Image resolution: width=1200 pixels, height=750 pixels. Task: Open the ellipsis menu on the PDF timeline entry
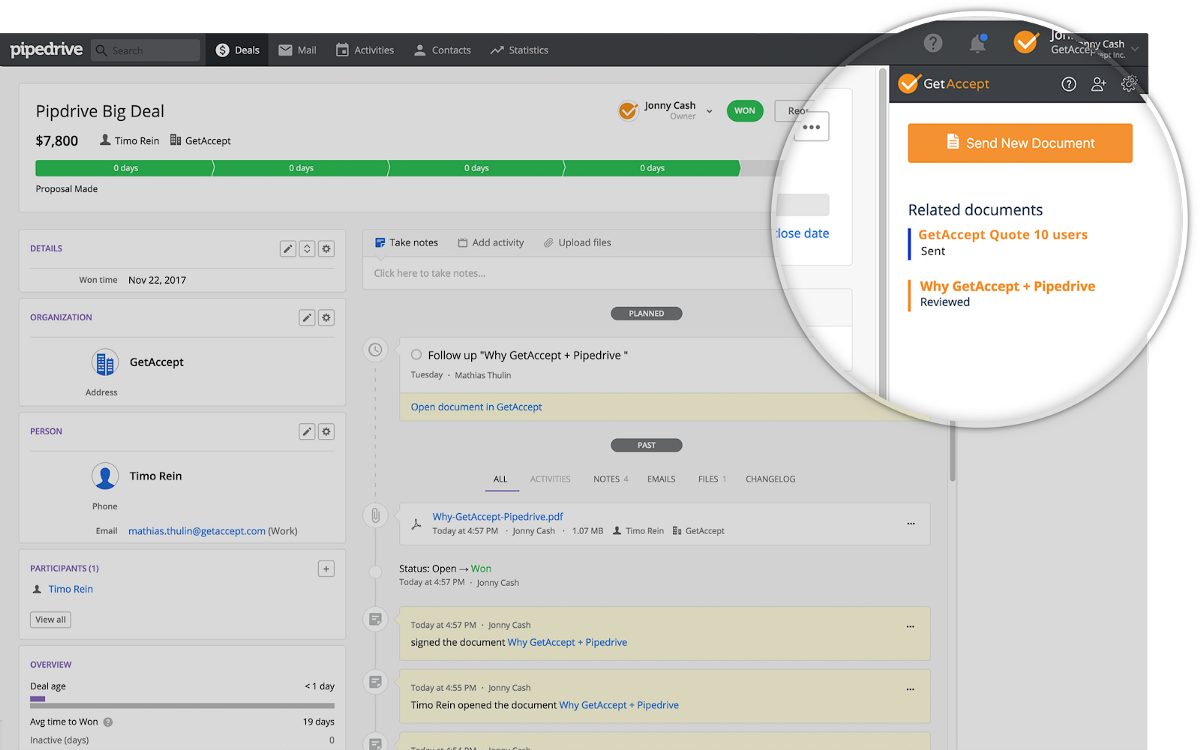(911, 522)
